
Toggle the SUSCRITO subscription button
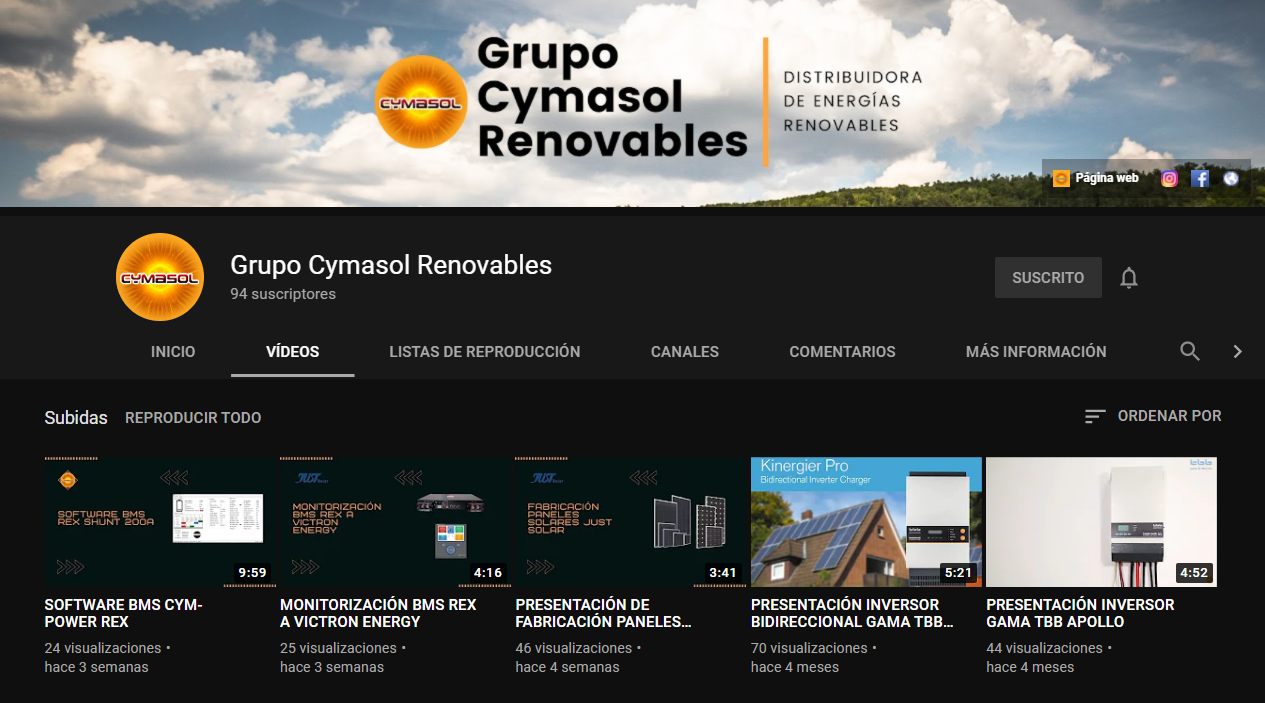[1047, 278]
